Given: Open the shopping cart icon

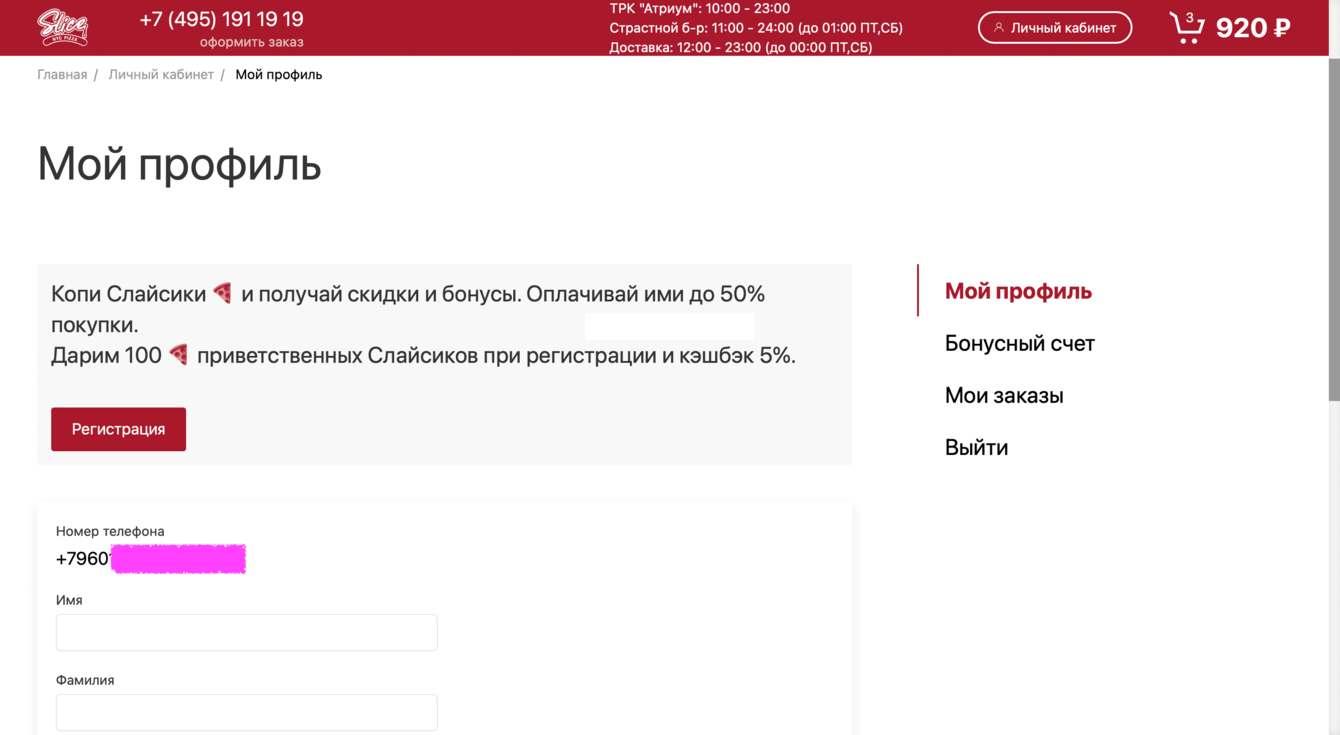Looking at the screenshot, I should pyautogui.click(x=1186, y=27).
